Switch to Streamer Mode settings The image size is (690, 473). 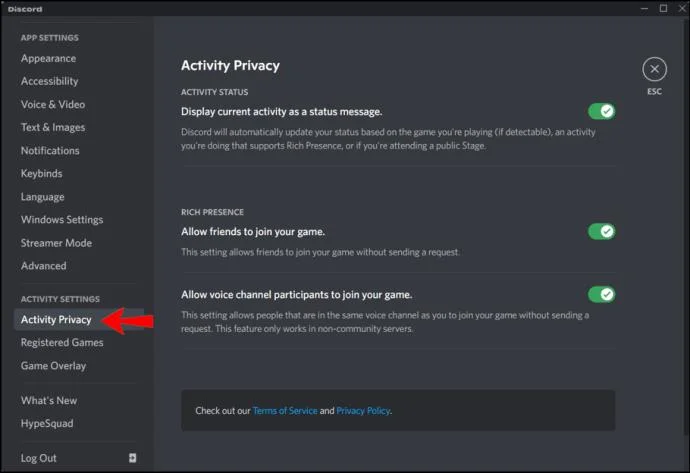tap(56, 243)
